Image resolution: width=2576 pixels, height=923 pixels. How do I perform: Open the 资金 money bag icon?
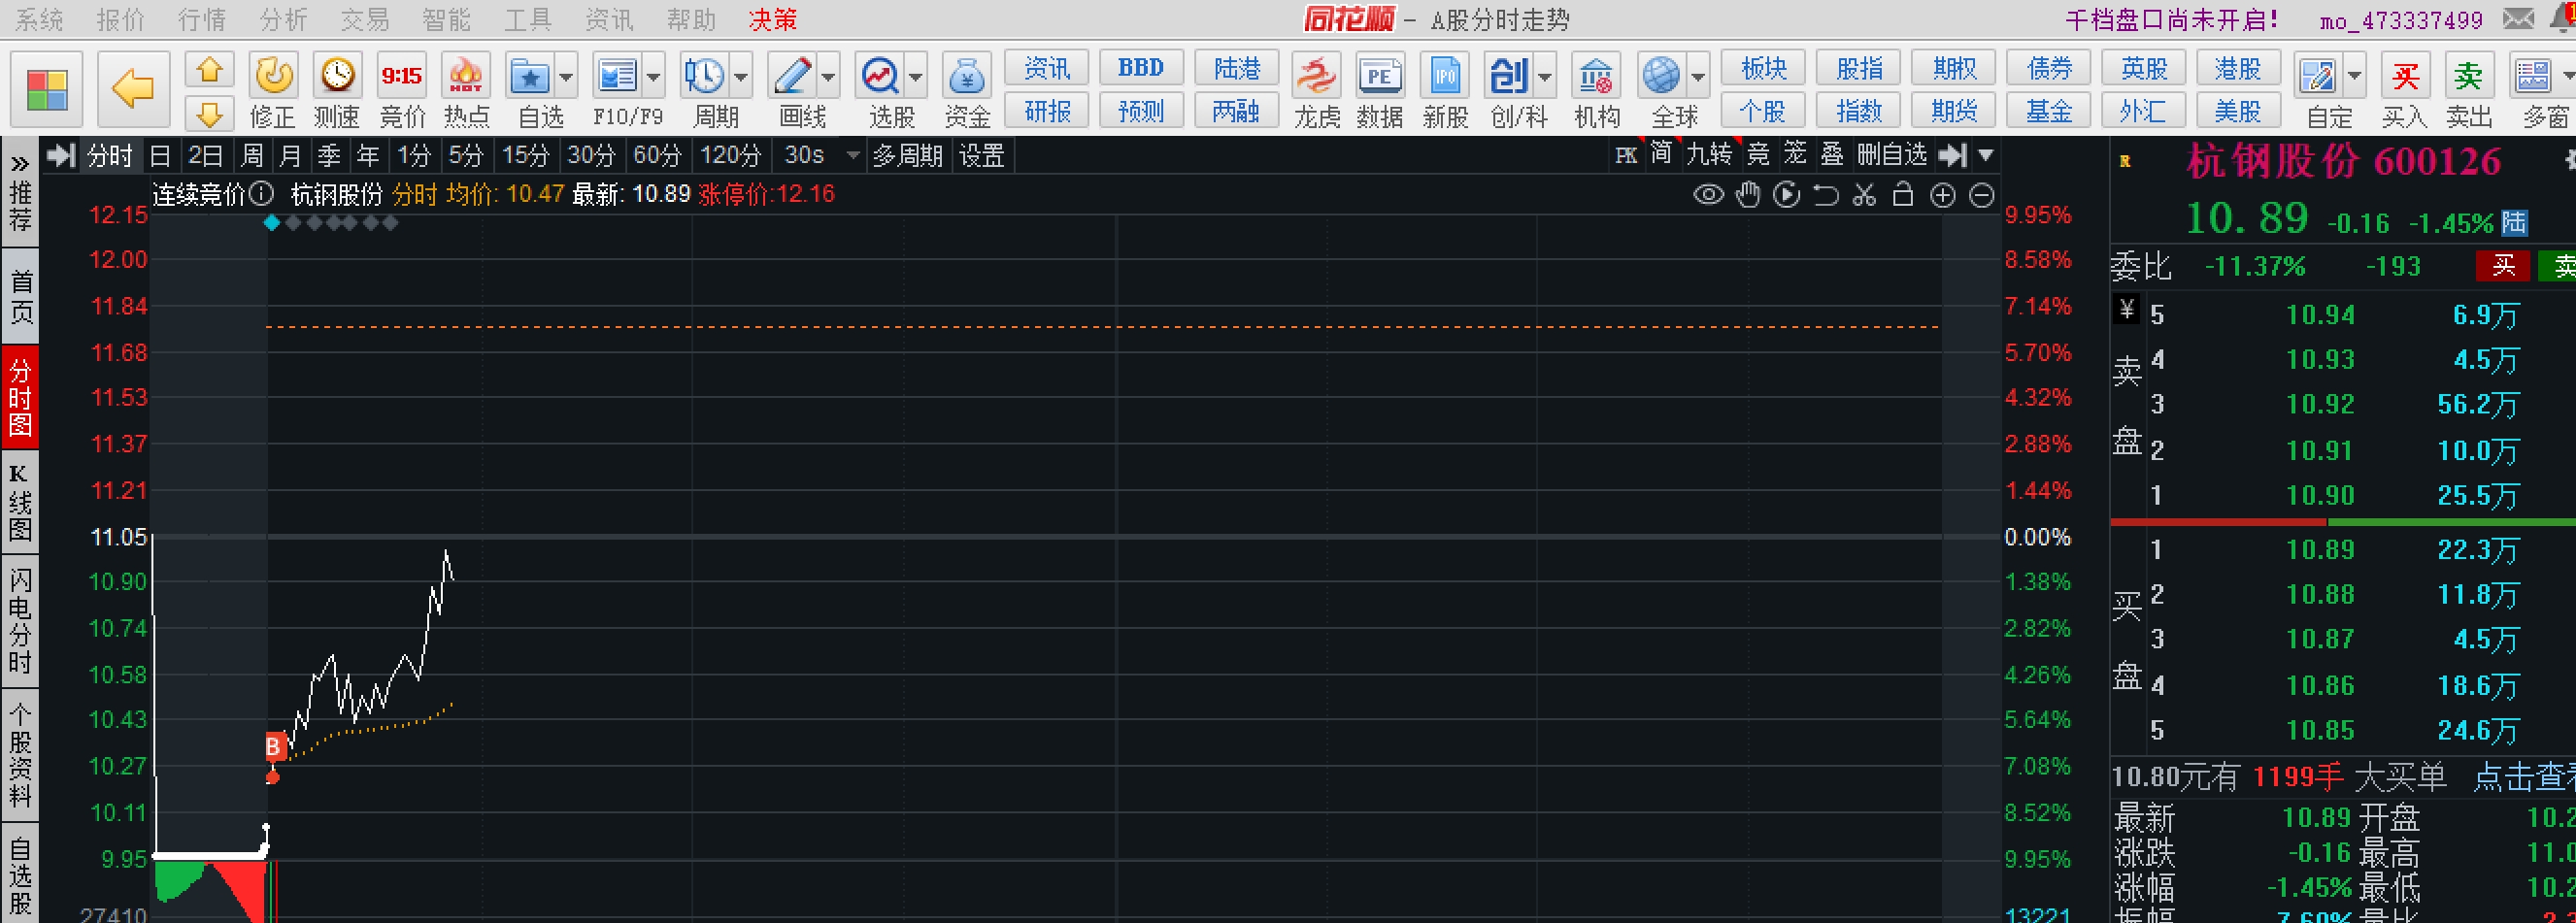[967, 76]
